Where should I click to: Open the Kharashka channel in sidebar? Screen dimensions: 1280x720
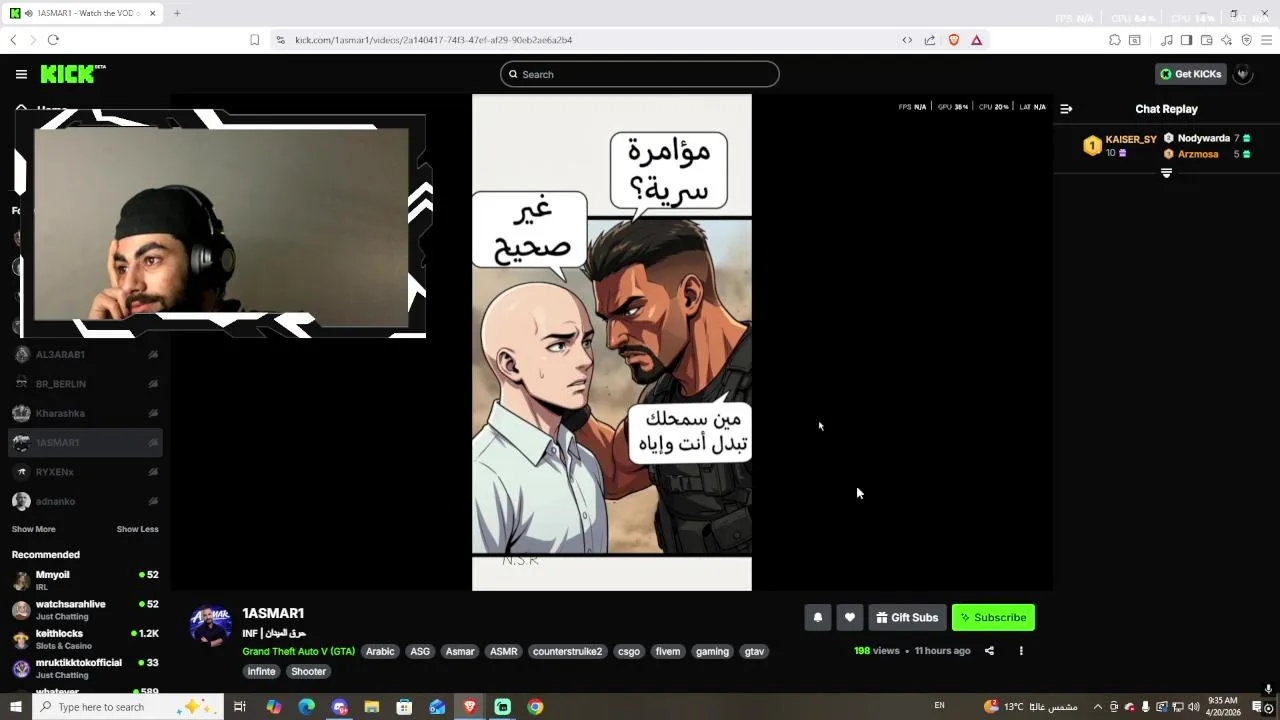[x=85, y=413]
